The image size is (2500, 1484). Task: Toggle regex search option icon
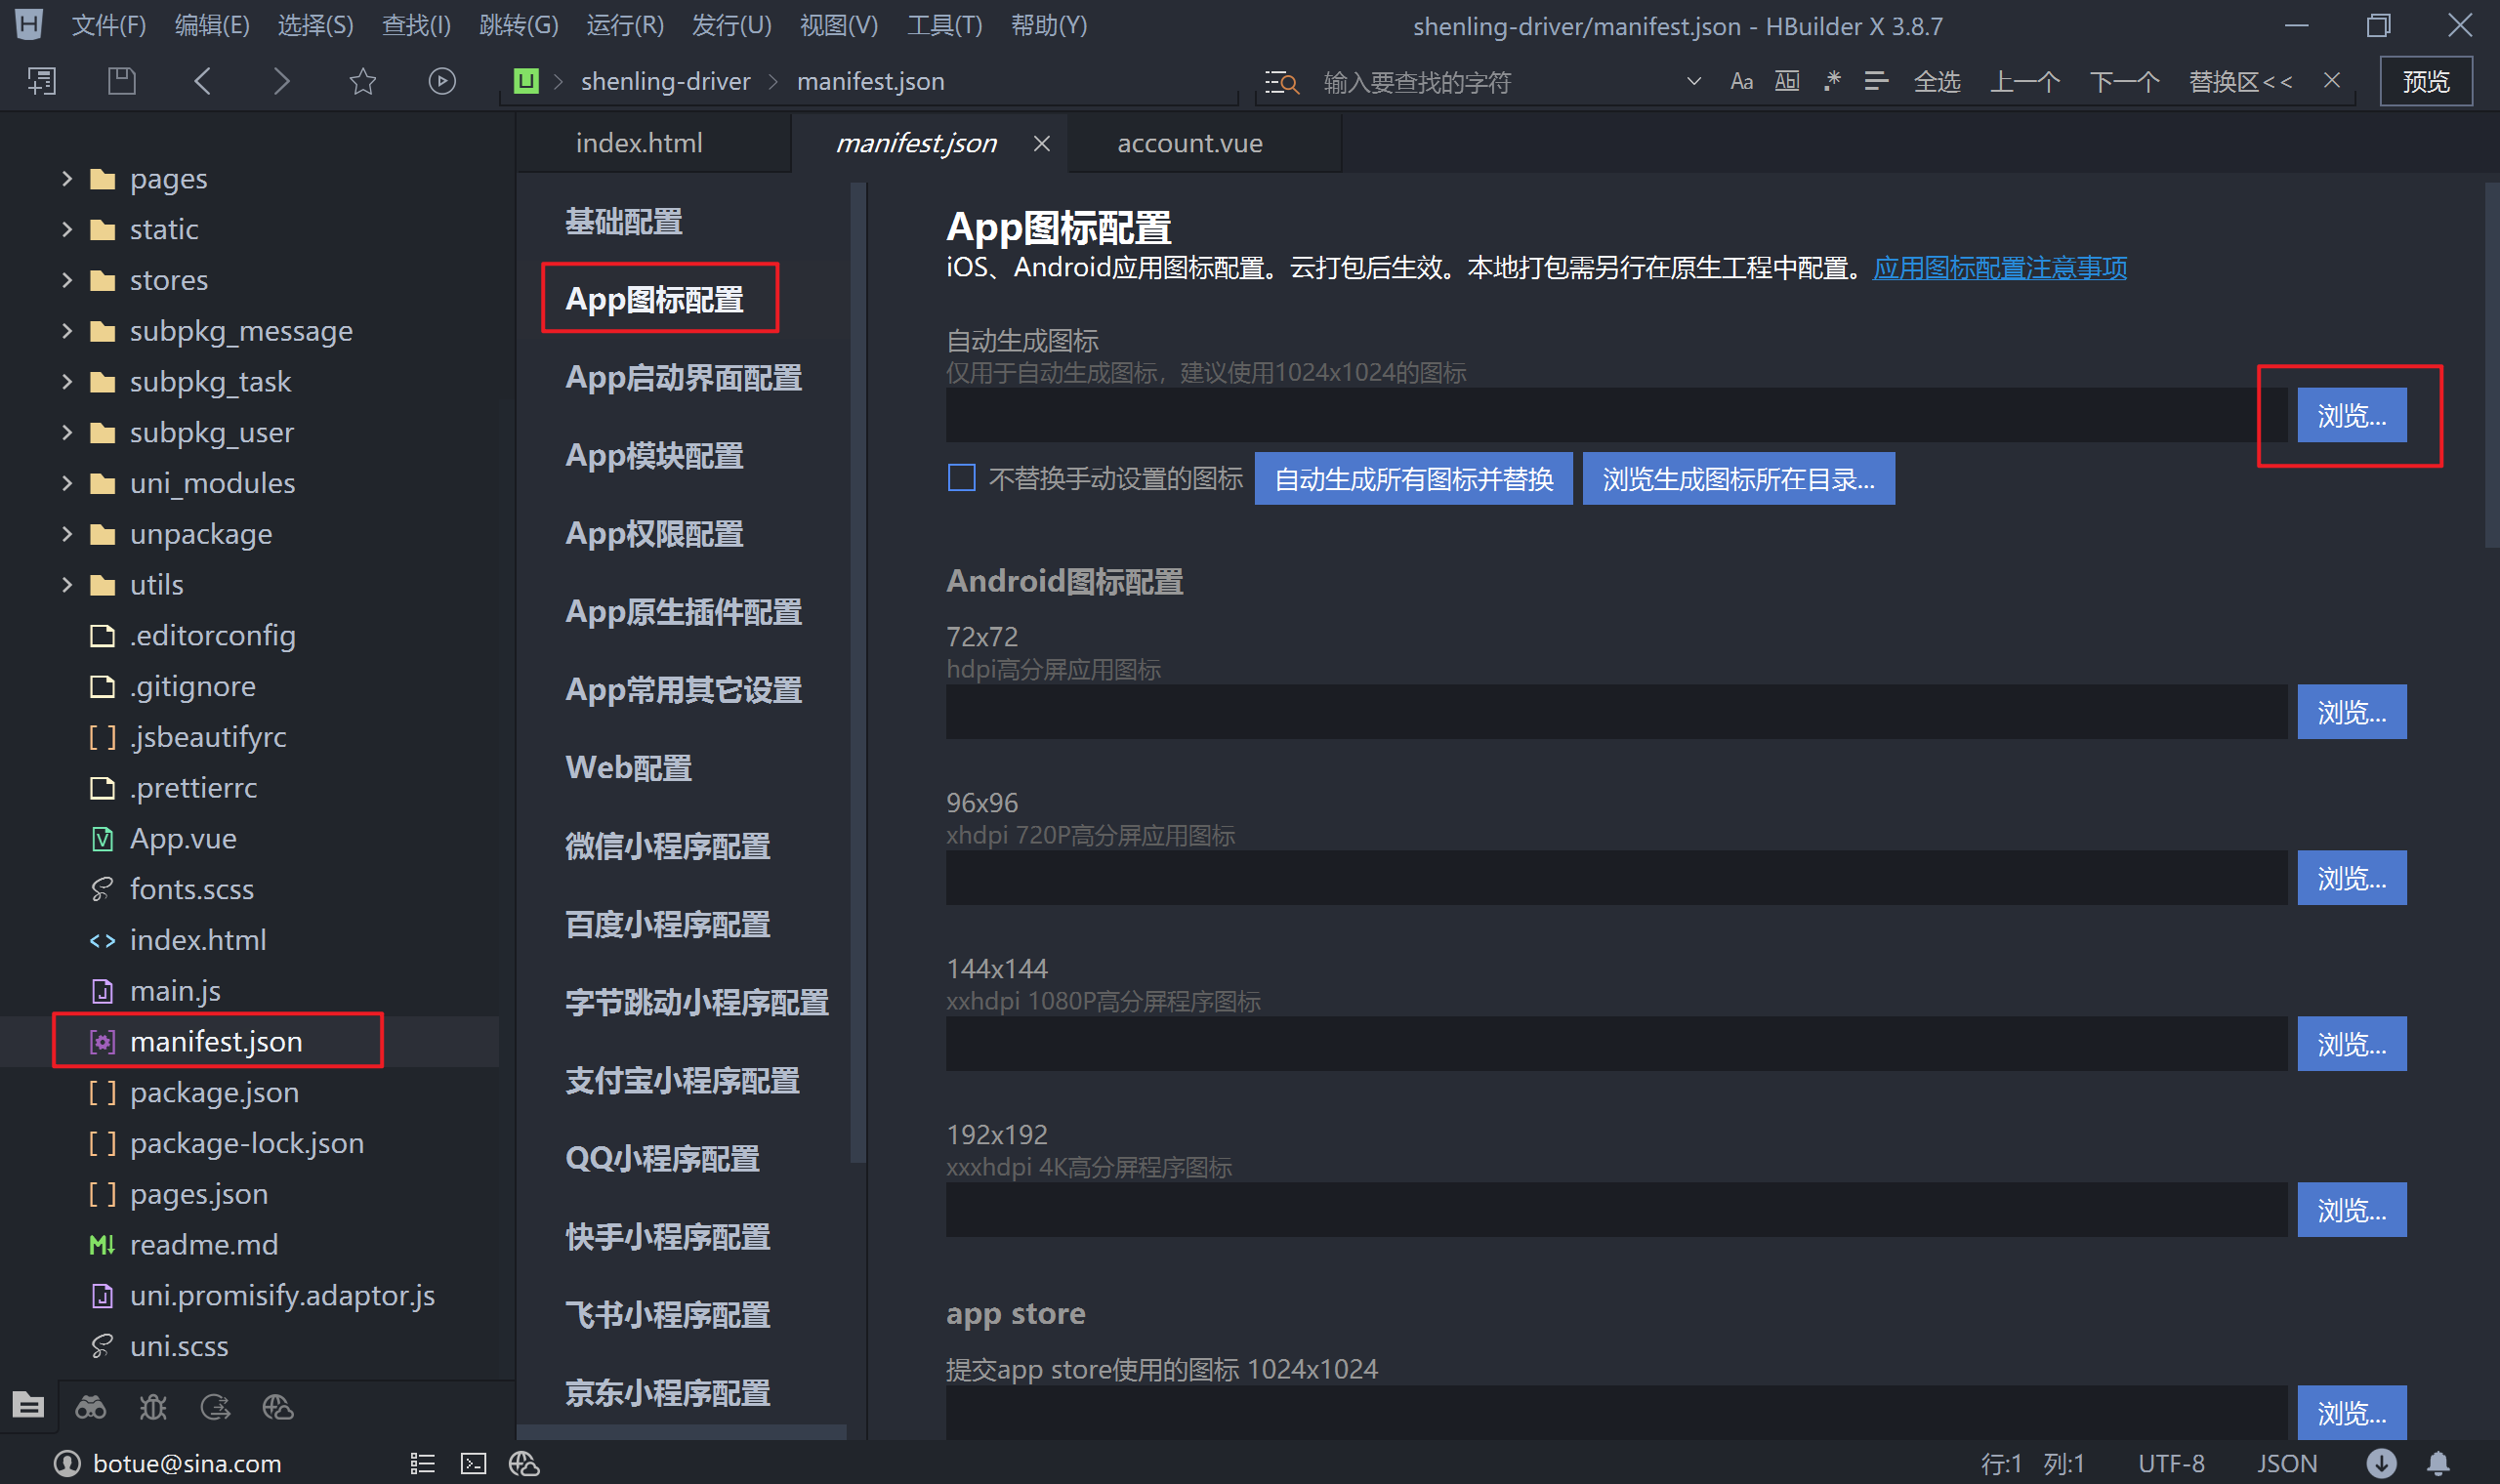[x=1831, y=81]
